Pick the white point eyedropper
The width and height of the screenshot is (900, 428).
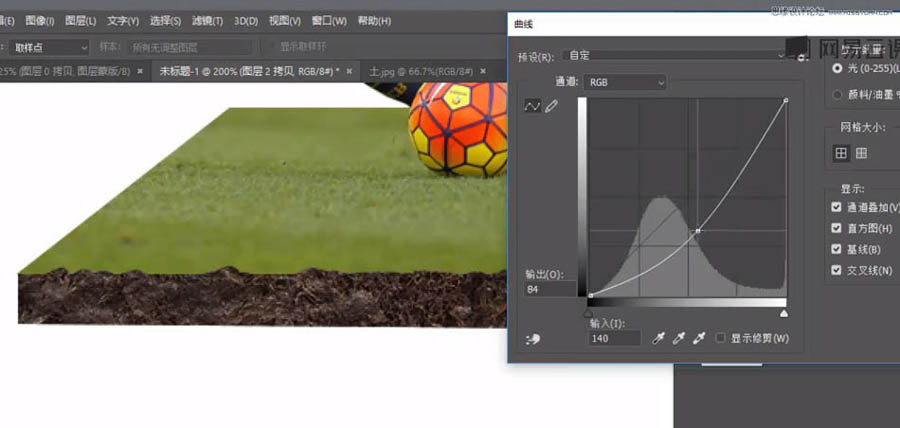(699, 339)
